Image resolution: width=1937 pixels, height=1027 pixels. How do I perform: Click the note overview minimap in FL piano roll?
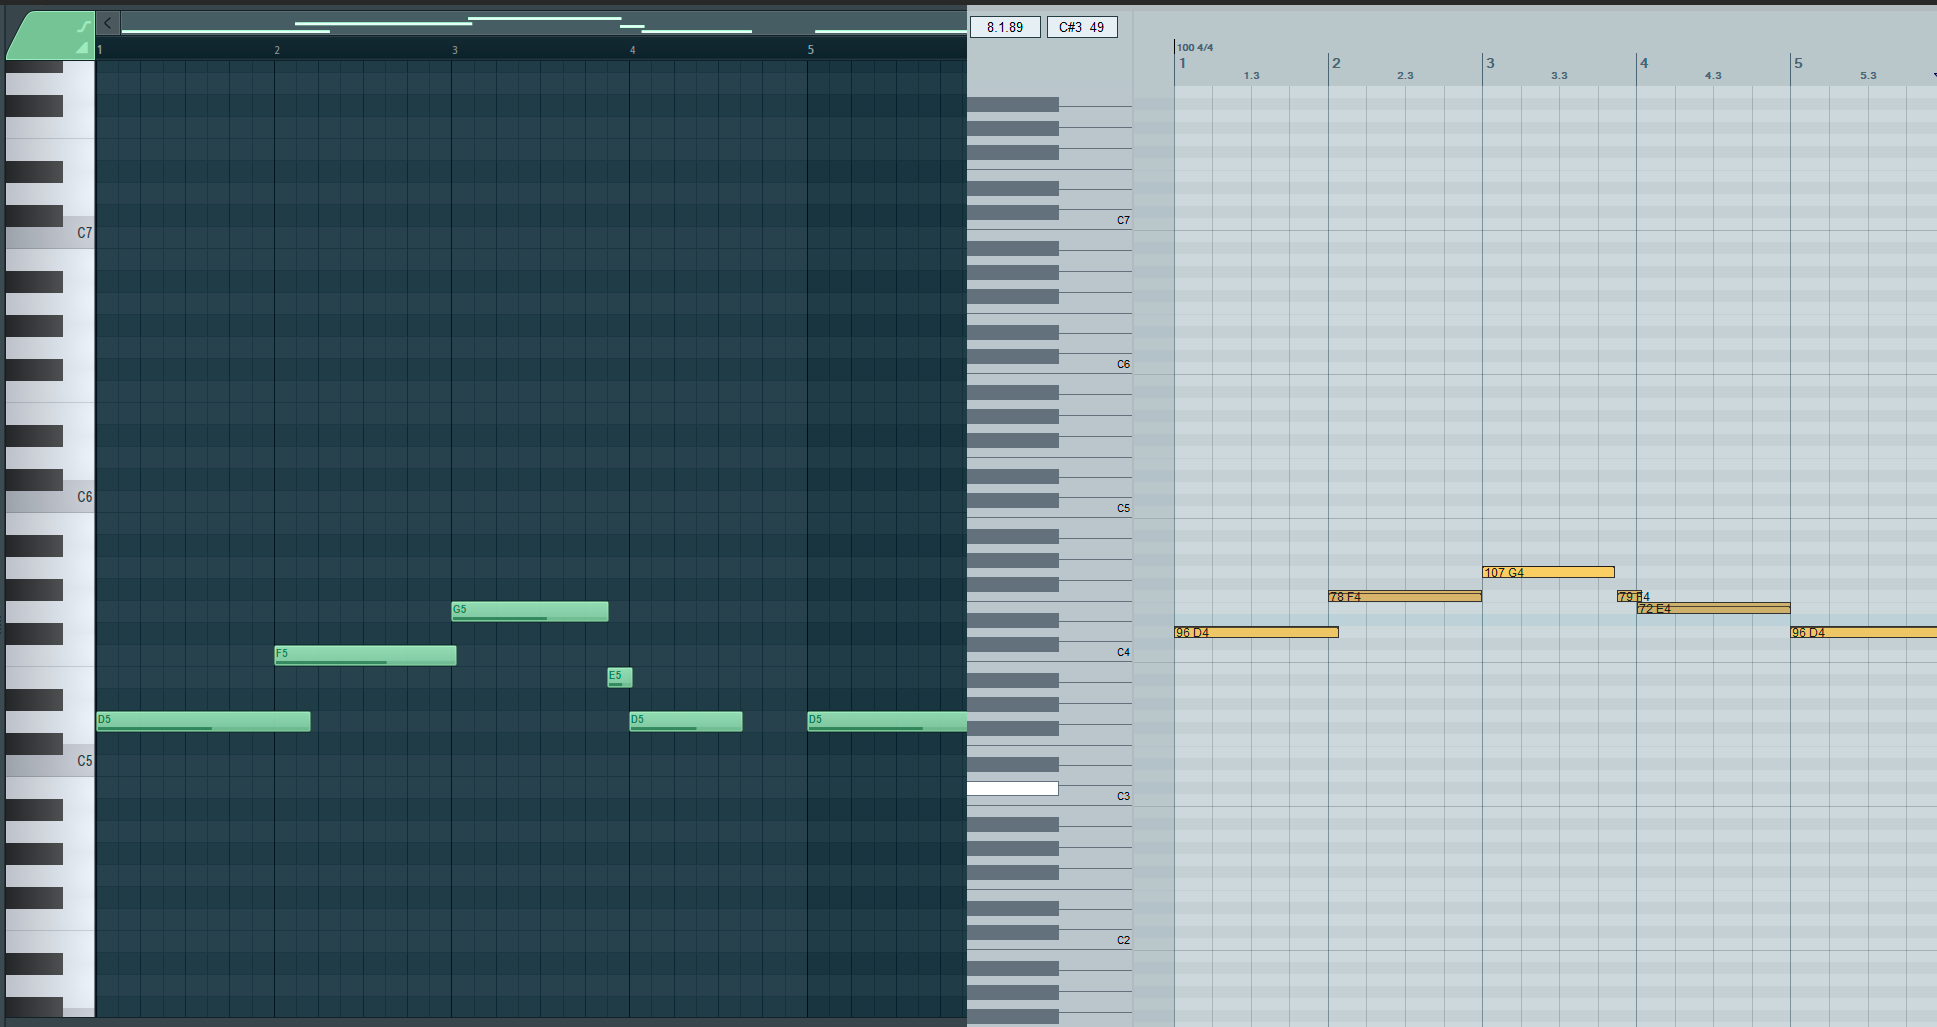tap(544, 24)
